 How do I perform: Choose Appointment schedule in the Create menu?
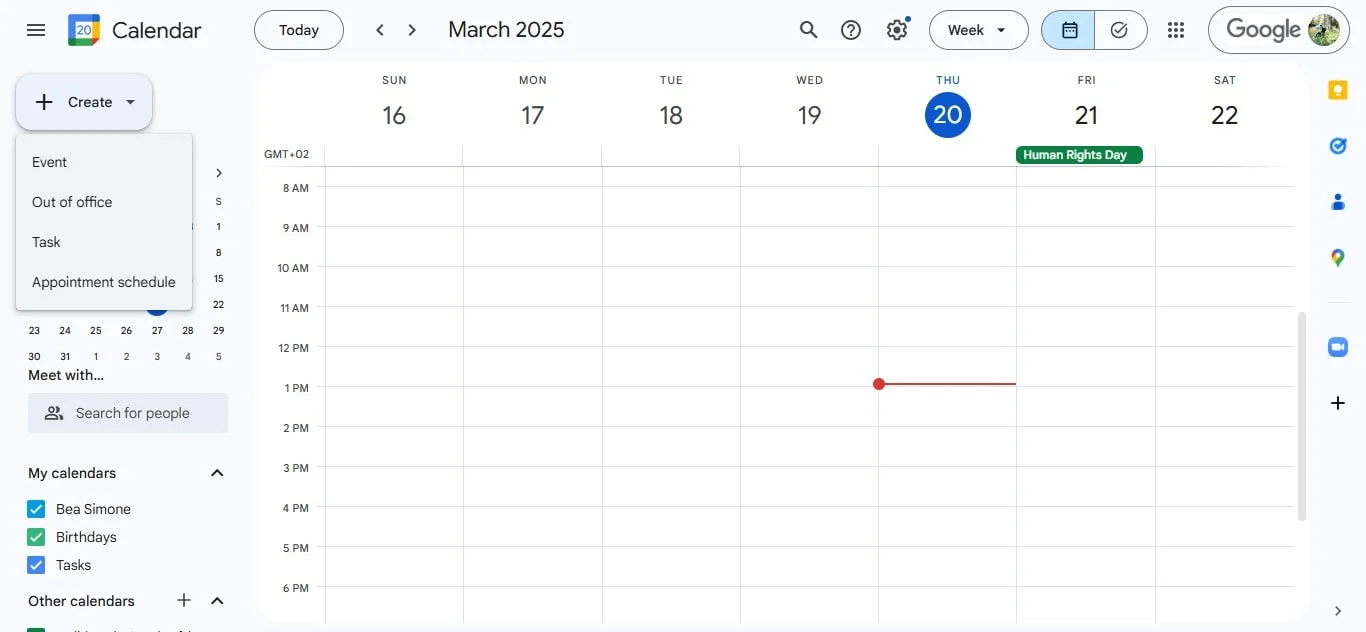[103, 281]
